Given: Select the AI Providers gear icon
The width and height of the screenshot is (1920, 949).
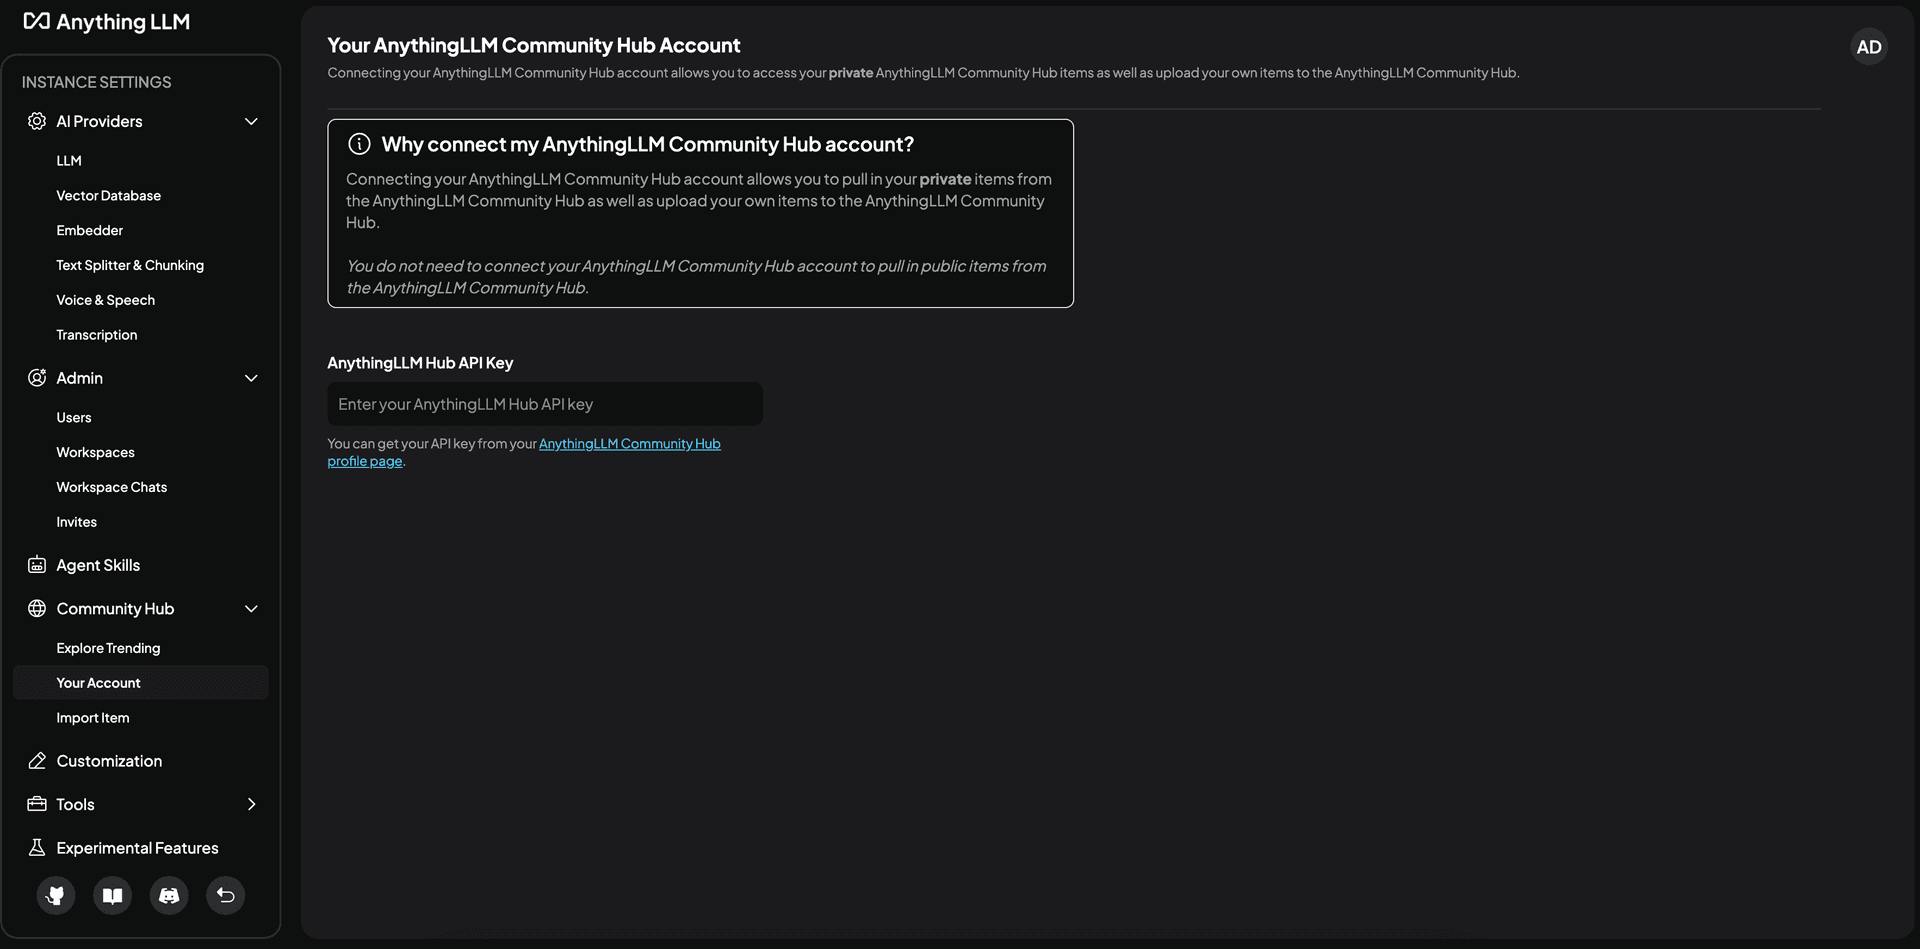Looking at the screenshot, I should (x=36, y=121).
